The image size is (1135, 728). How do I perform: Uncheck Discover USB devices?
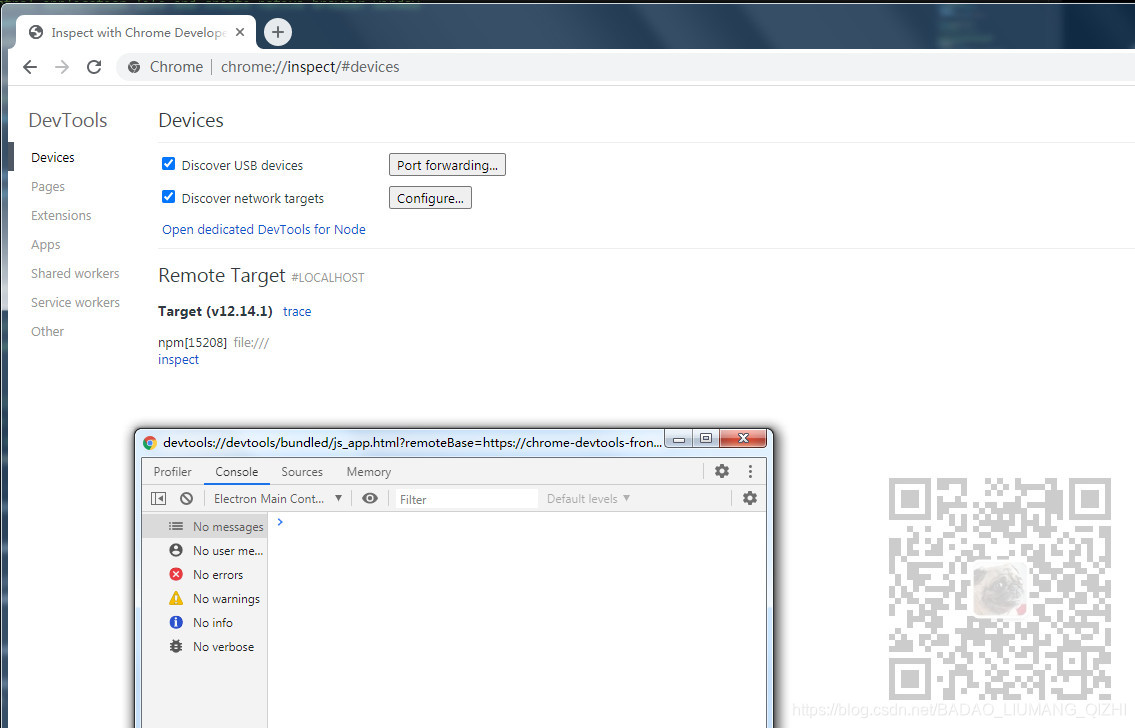tap(169, 164)
